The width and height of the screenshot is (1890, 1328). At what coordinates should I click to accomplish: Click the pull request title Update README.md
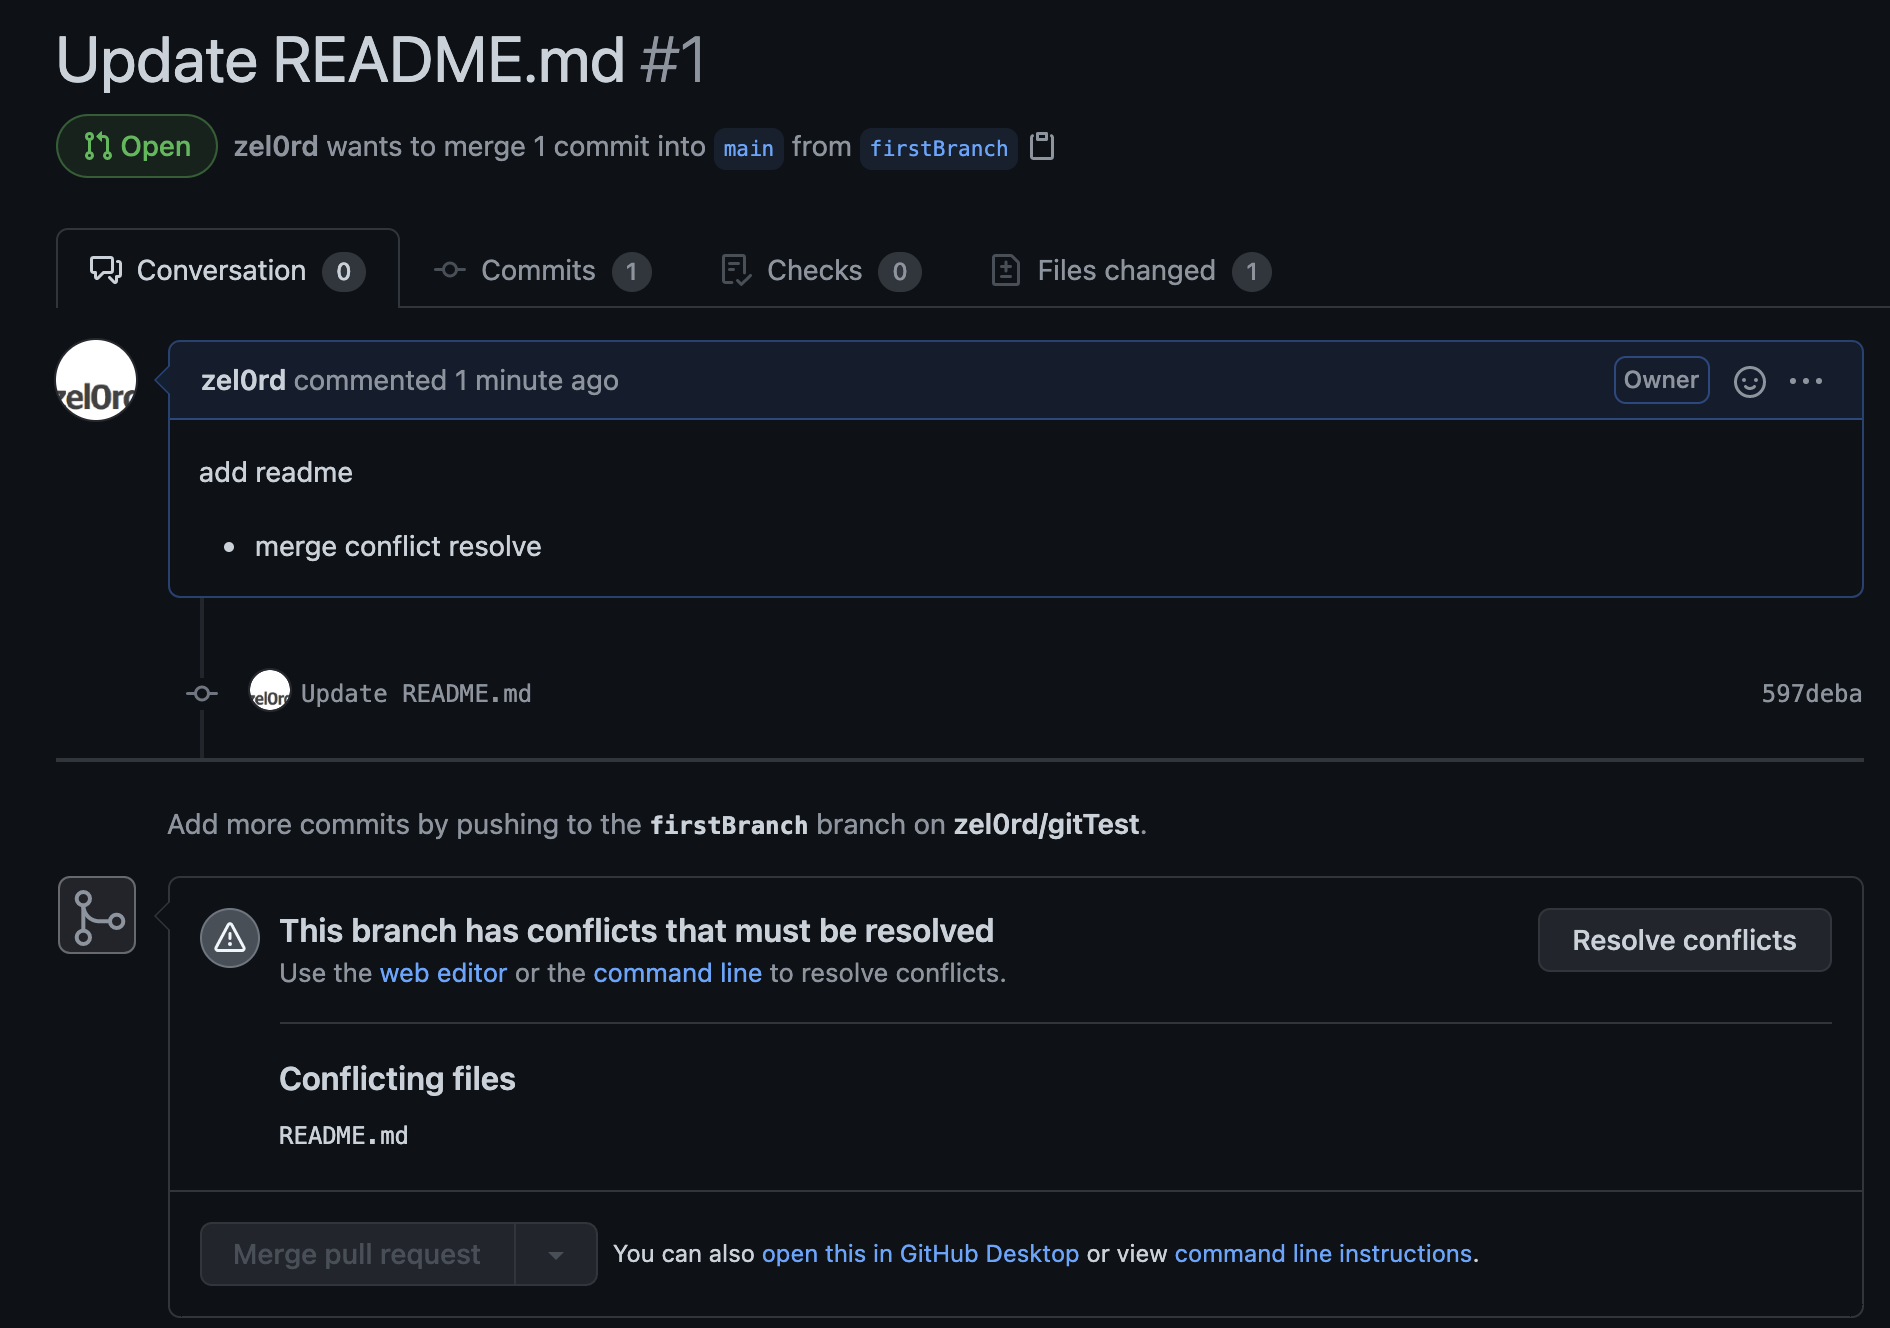[340, 60]
